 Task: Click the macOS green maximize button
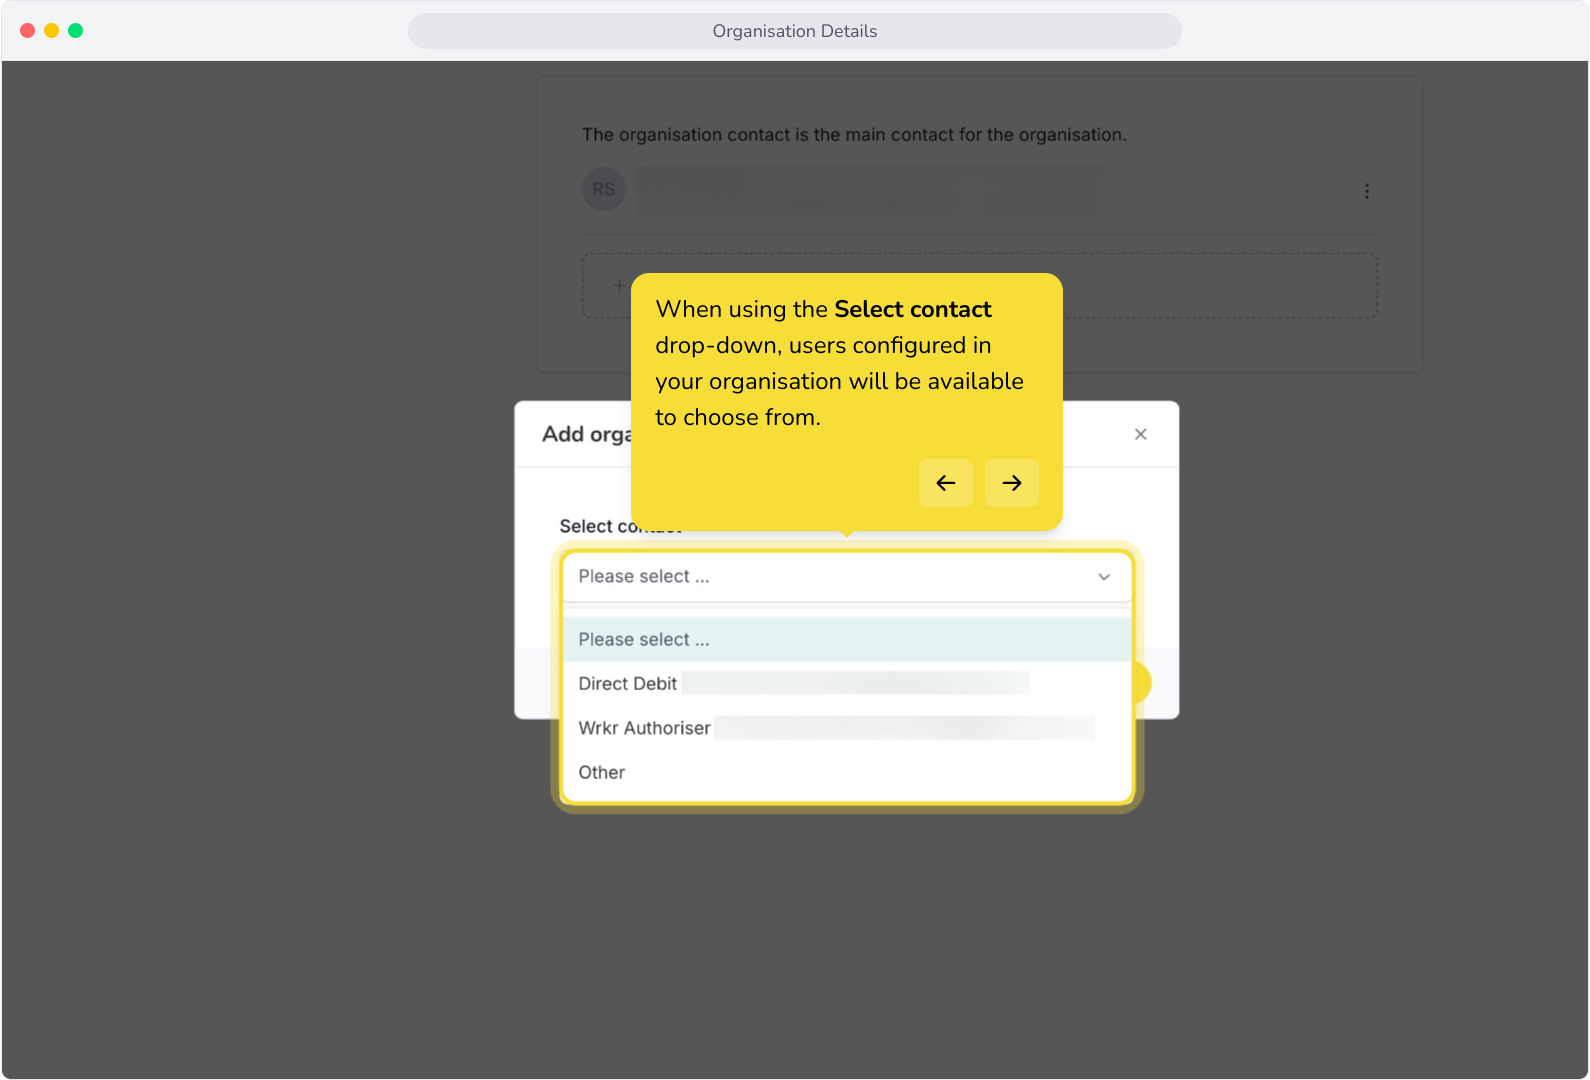[75, 31]
